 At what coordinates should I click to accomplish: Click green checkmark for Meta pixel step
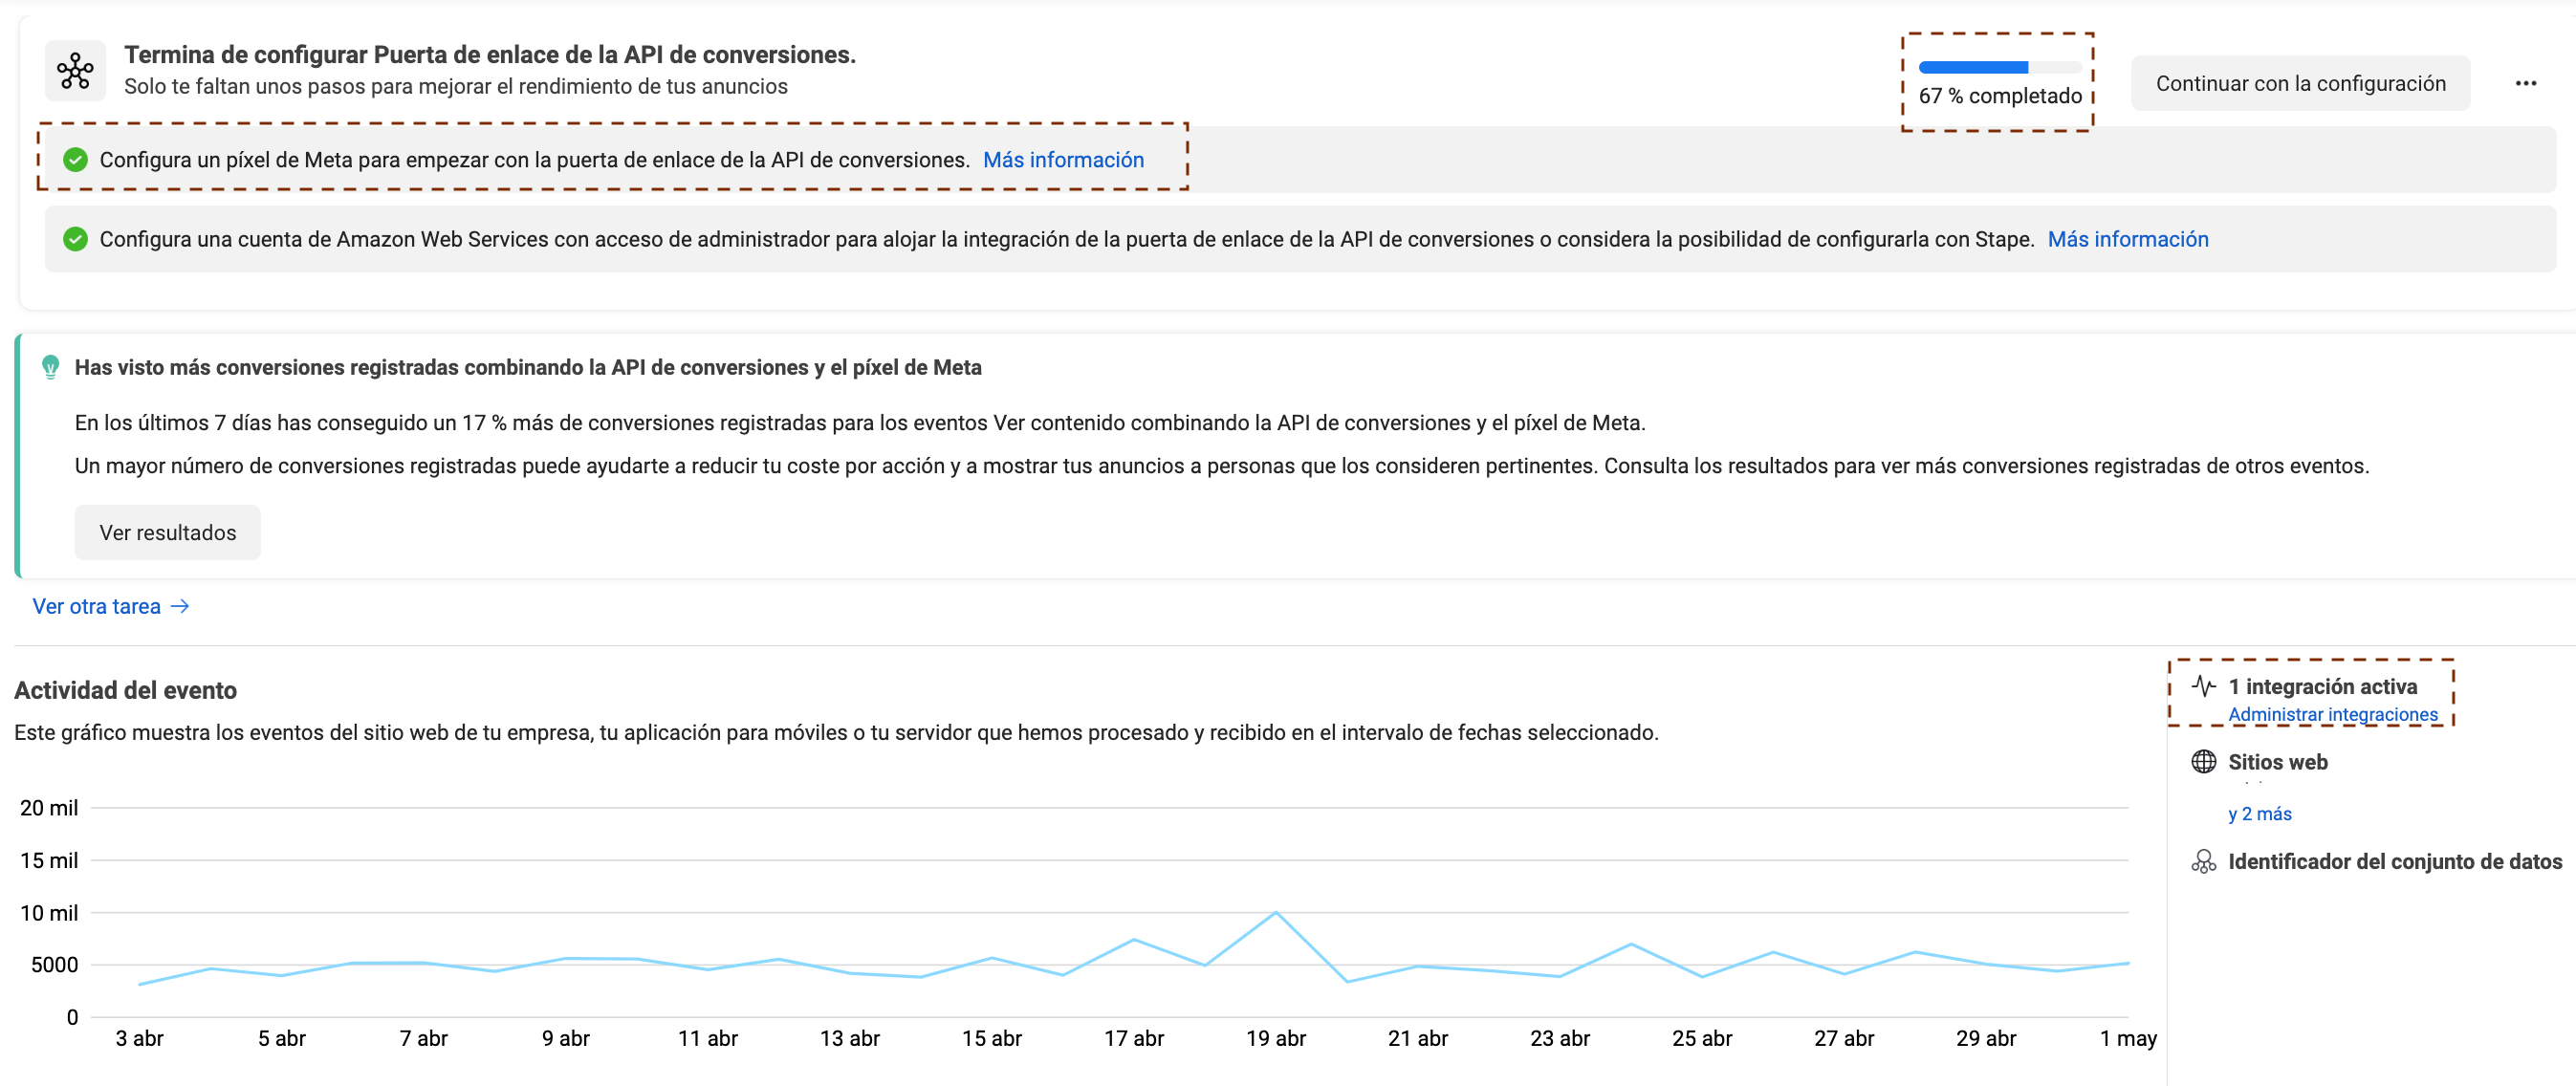click(x=75, y=160)
